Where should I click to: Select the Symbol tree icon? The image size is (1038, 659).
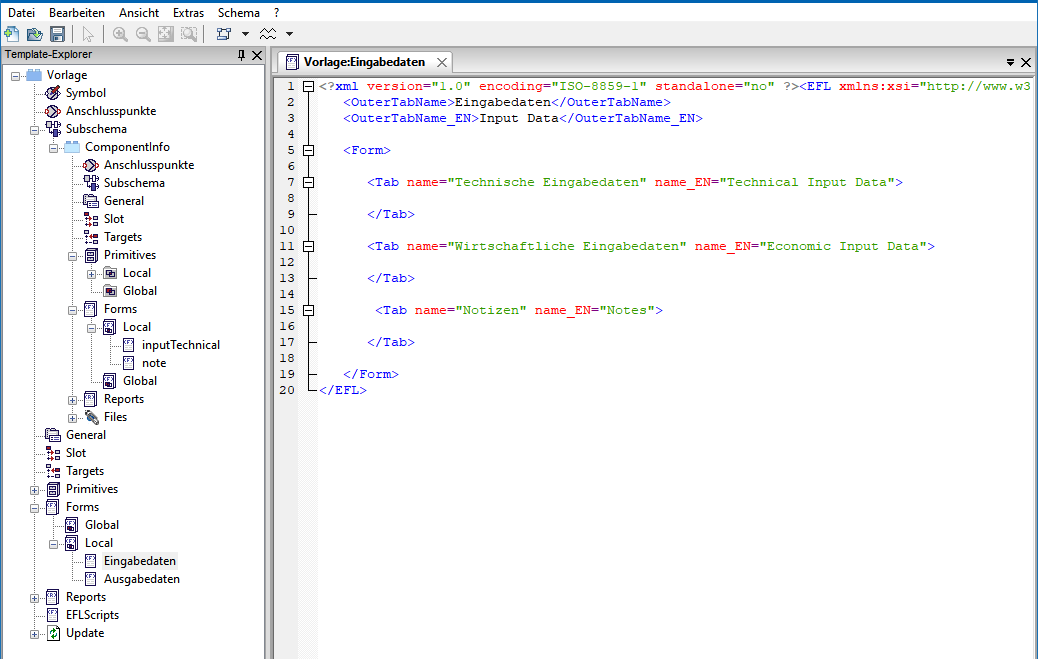coord(52,93)
